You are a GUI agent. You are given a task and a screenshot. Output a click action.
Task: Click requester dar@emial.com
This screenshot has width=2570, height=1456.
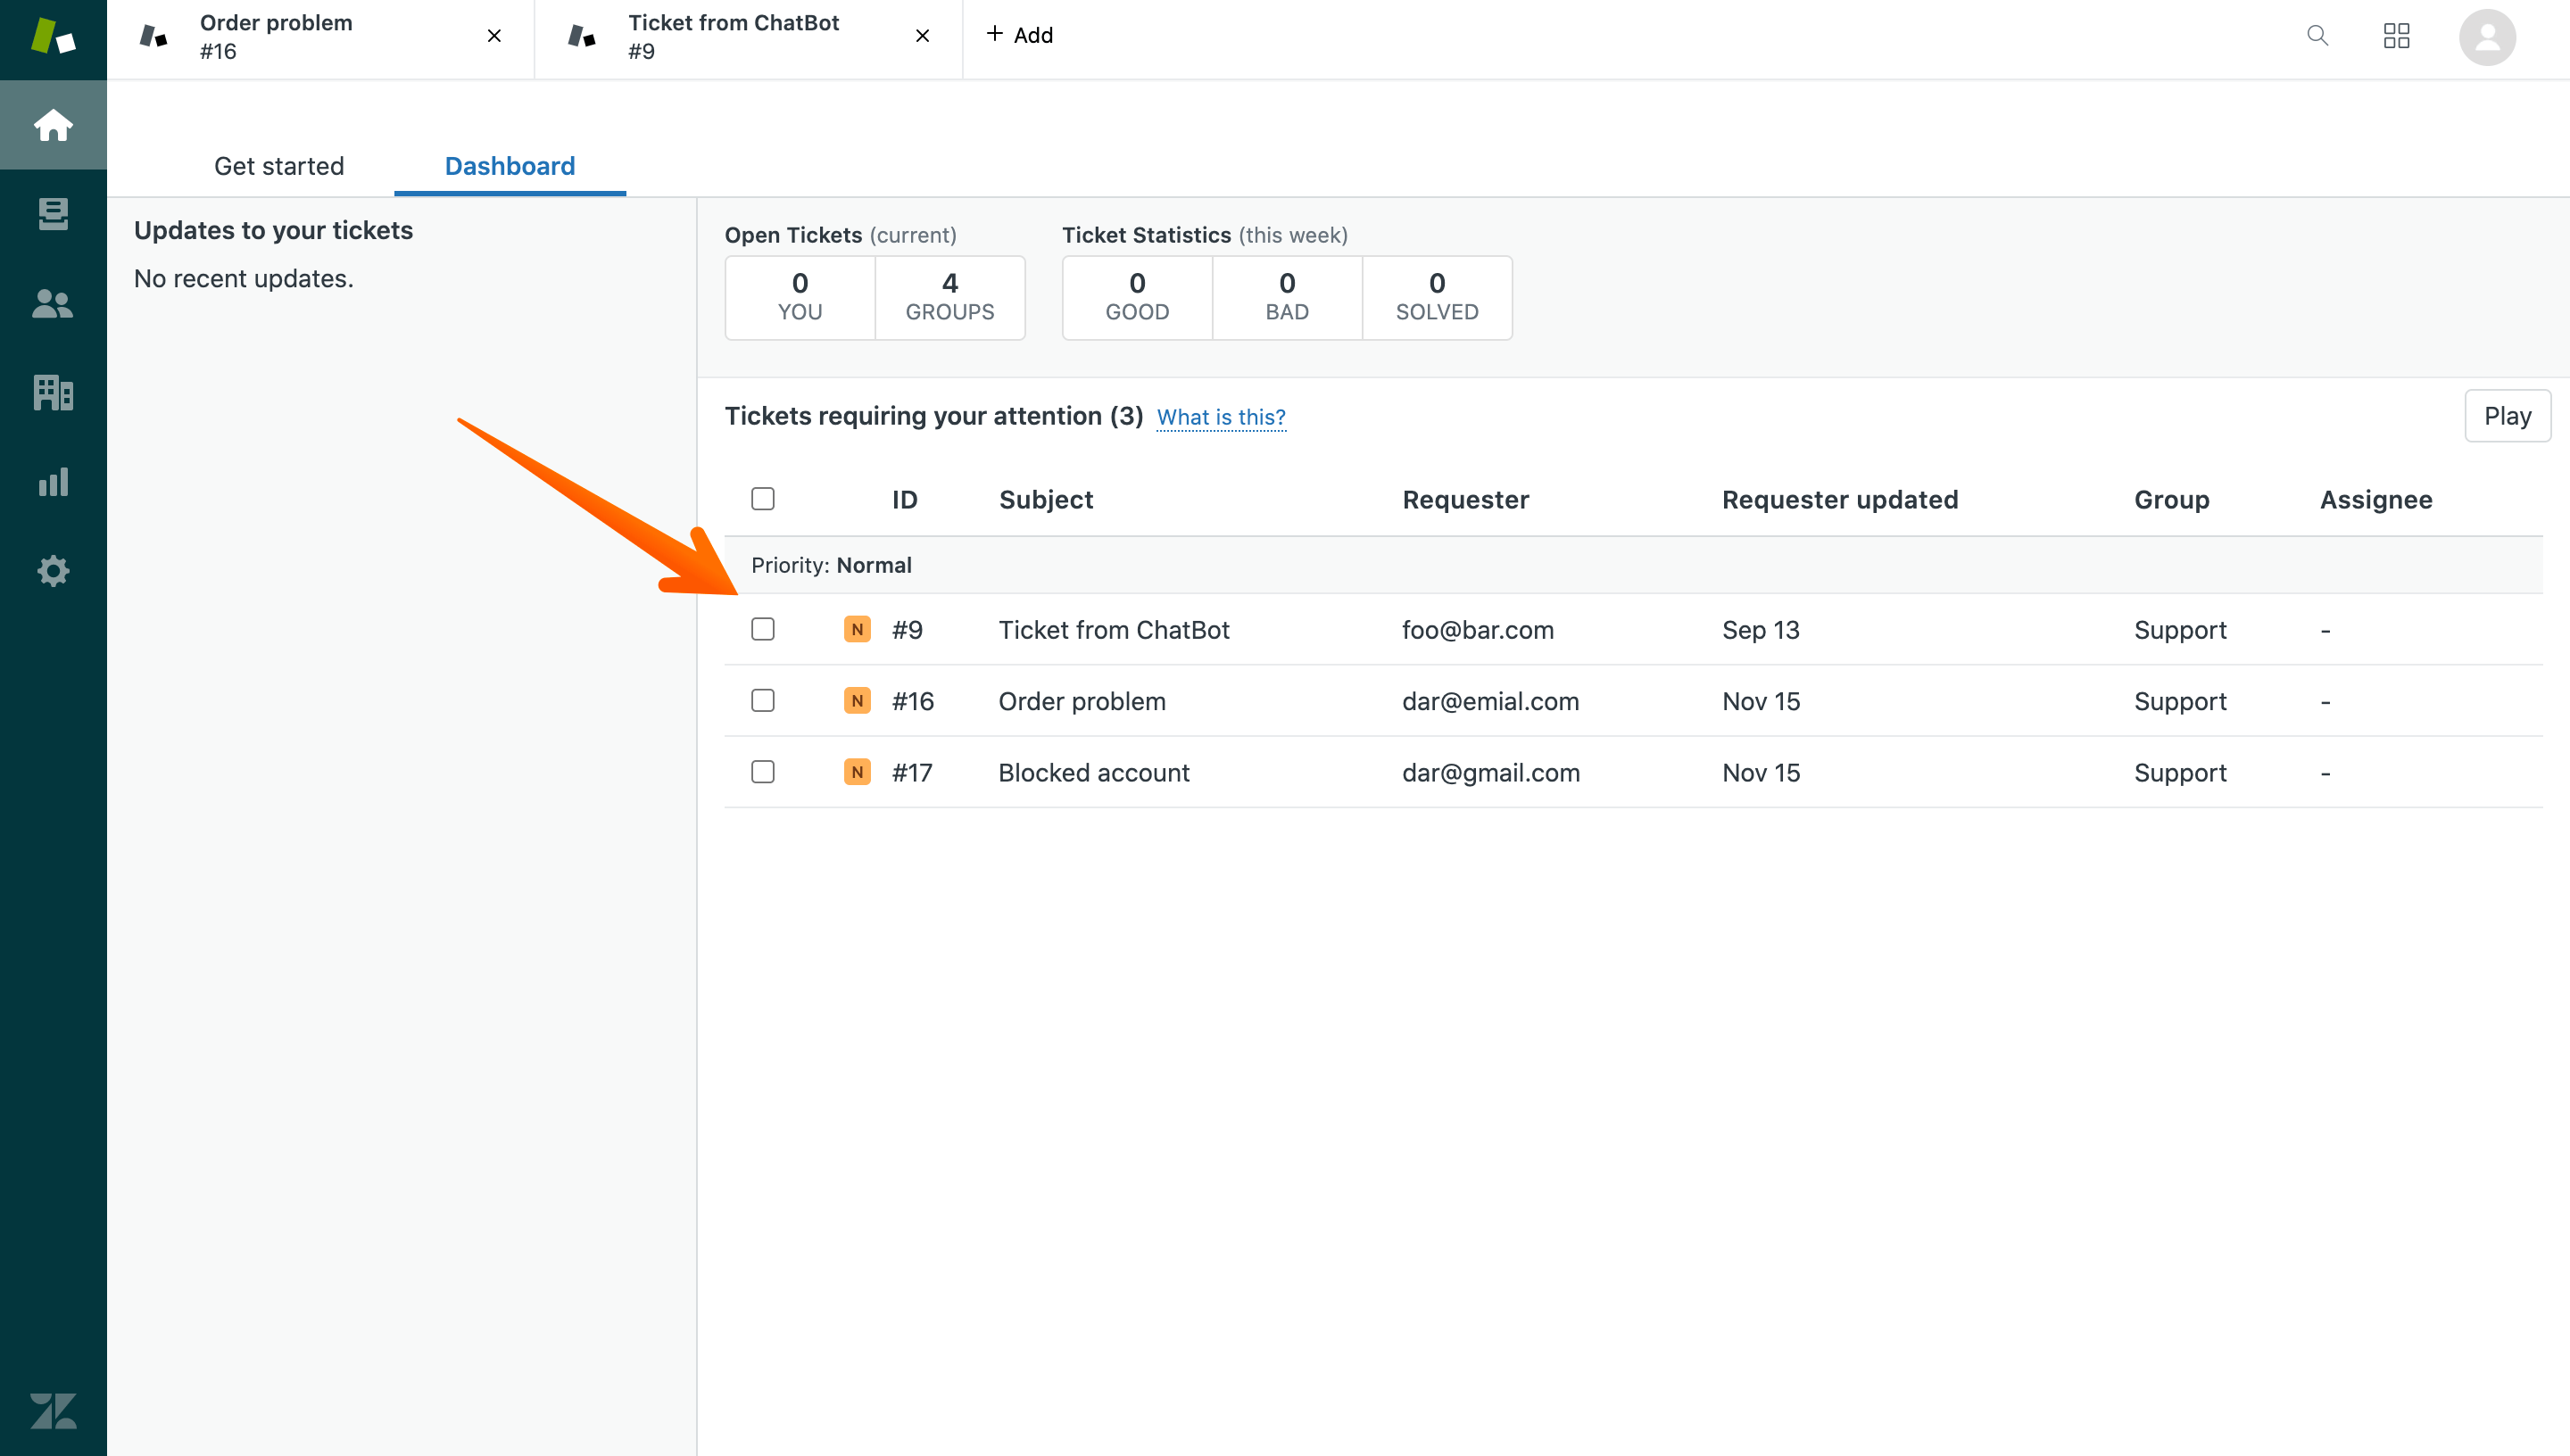coord(1490,701)
